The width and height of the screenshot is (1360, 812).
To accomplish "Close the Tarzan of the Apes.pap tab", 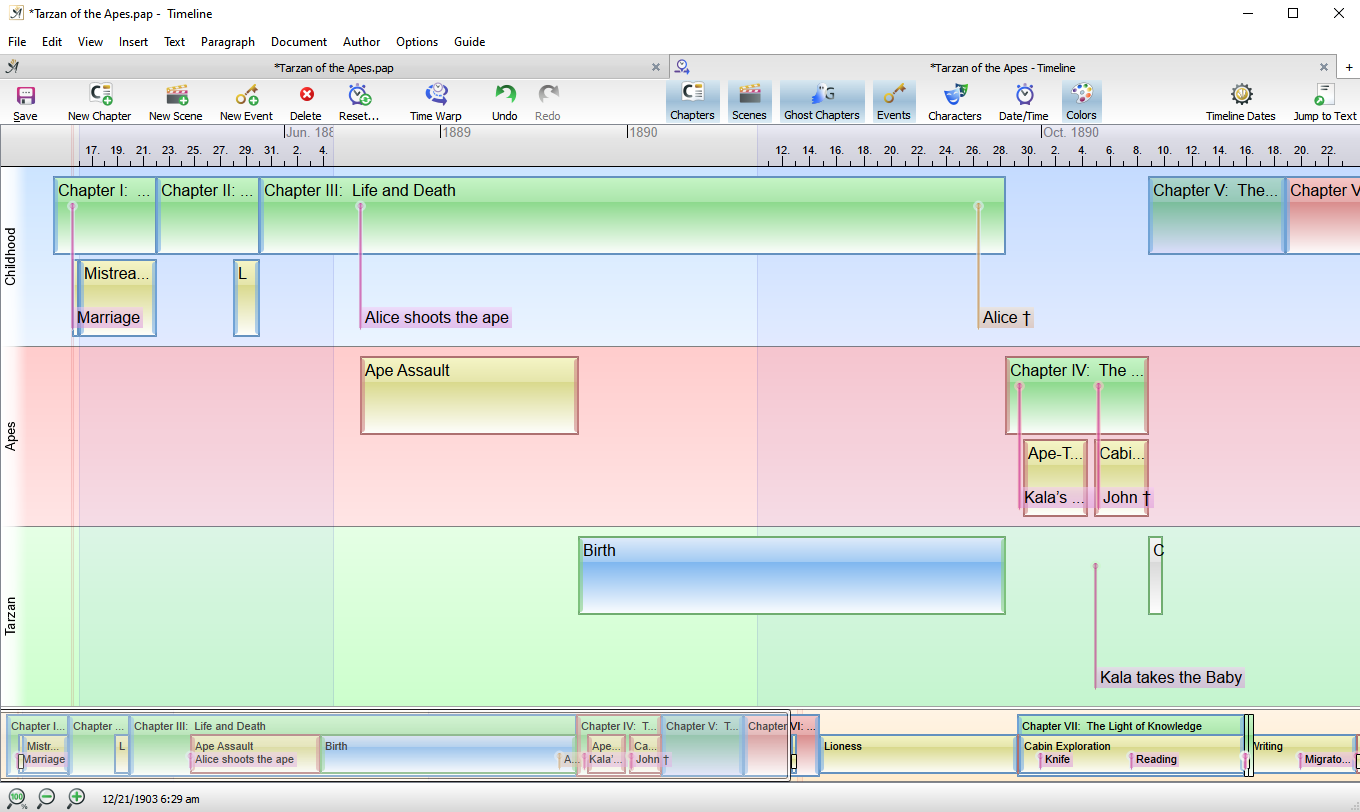I will coord(656,67).
